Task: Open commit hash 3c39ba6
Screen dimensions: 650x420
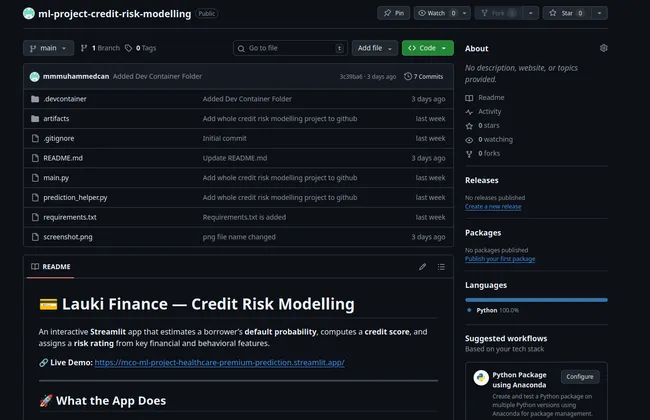Action: coord(351,77)
